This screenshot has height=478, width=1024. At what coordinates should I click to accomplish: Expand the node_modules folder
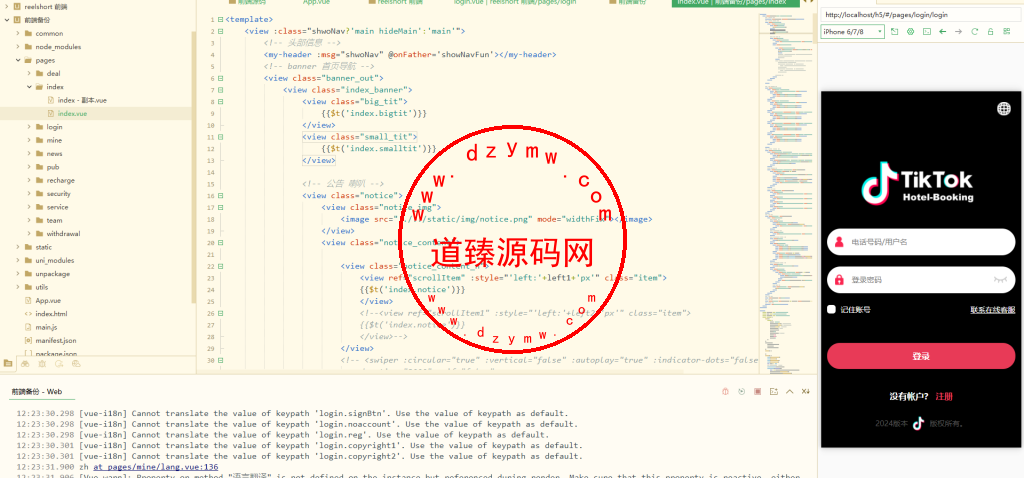[18, 47]
